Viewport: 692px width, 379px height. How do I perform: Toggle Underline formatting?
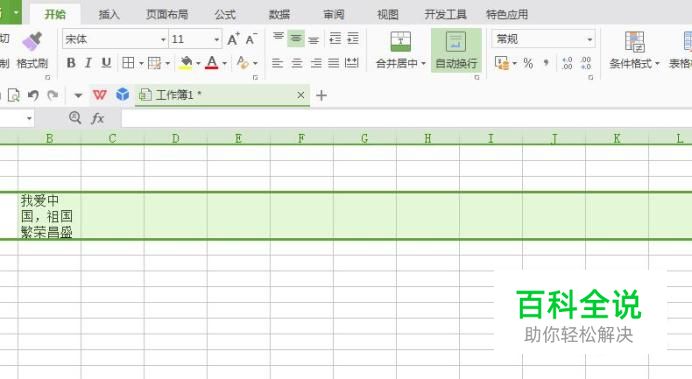[106, 63]
